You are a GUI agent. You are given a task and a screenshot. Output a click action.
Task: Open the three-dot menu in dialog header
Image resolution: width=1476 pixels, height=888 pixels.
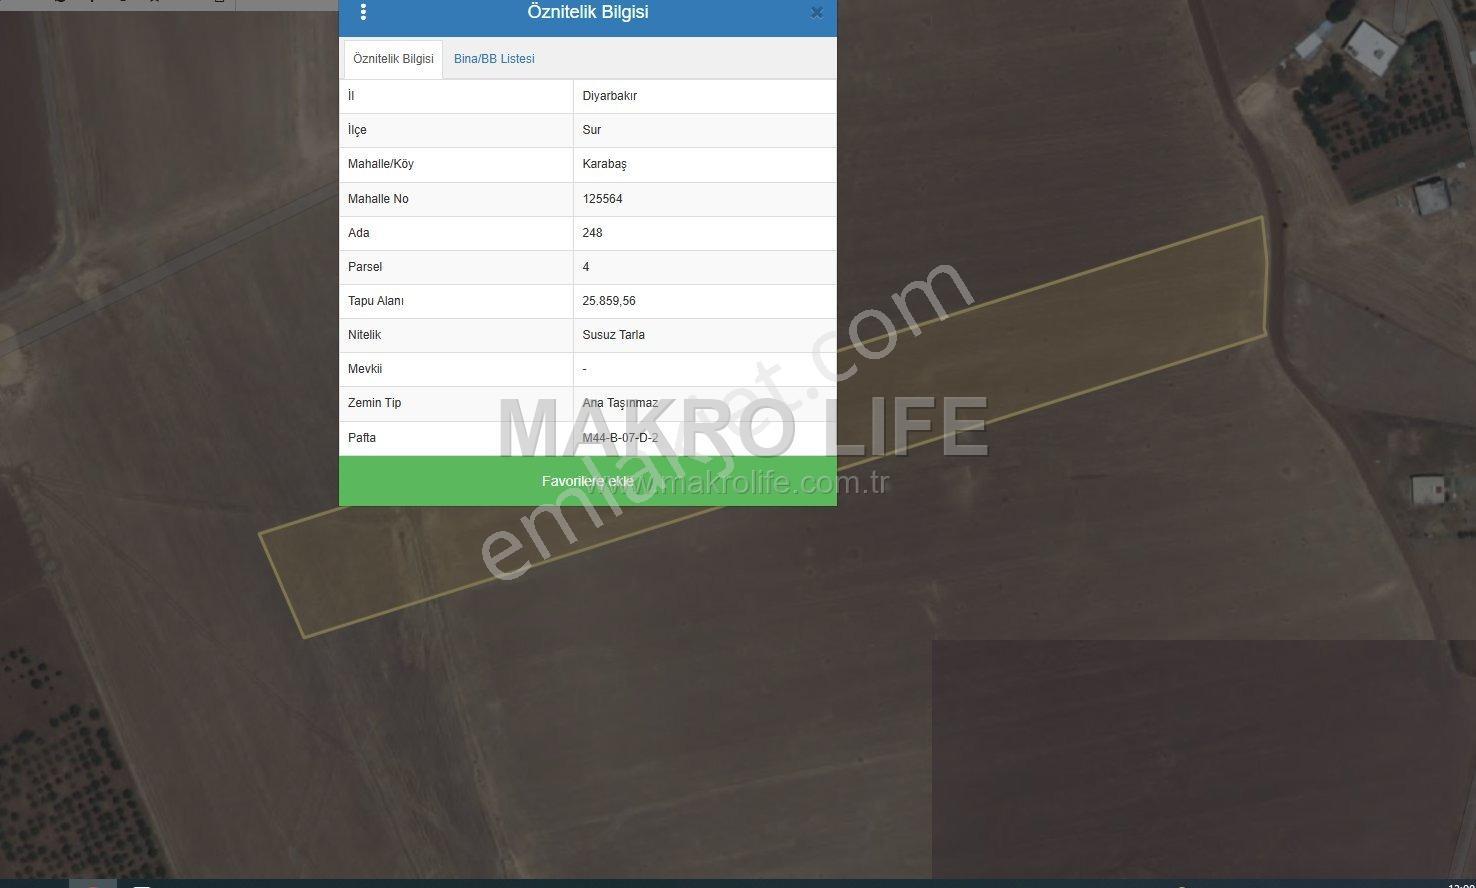[363, 12]
